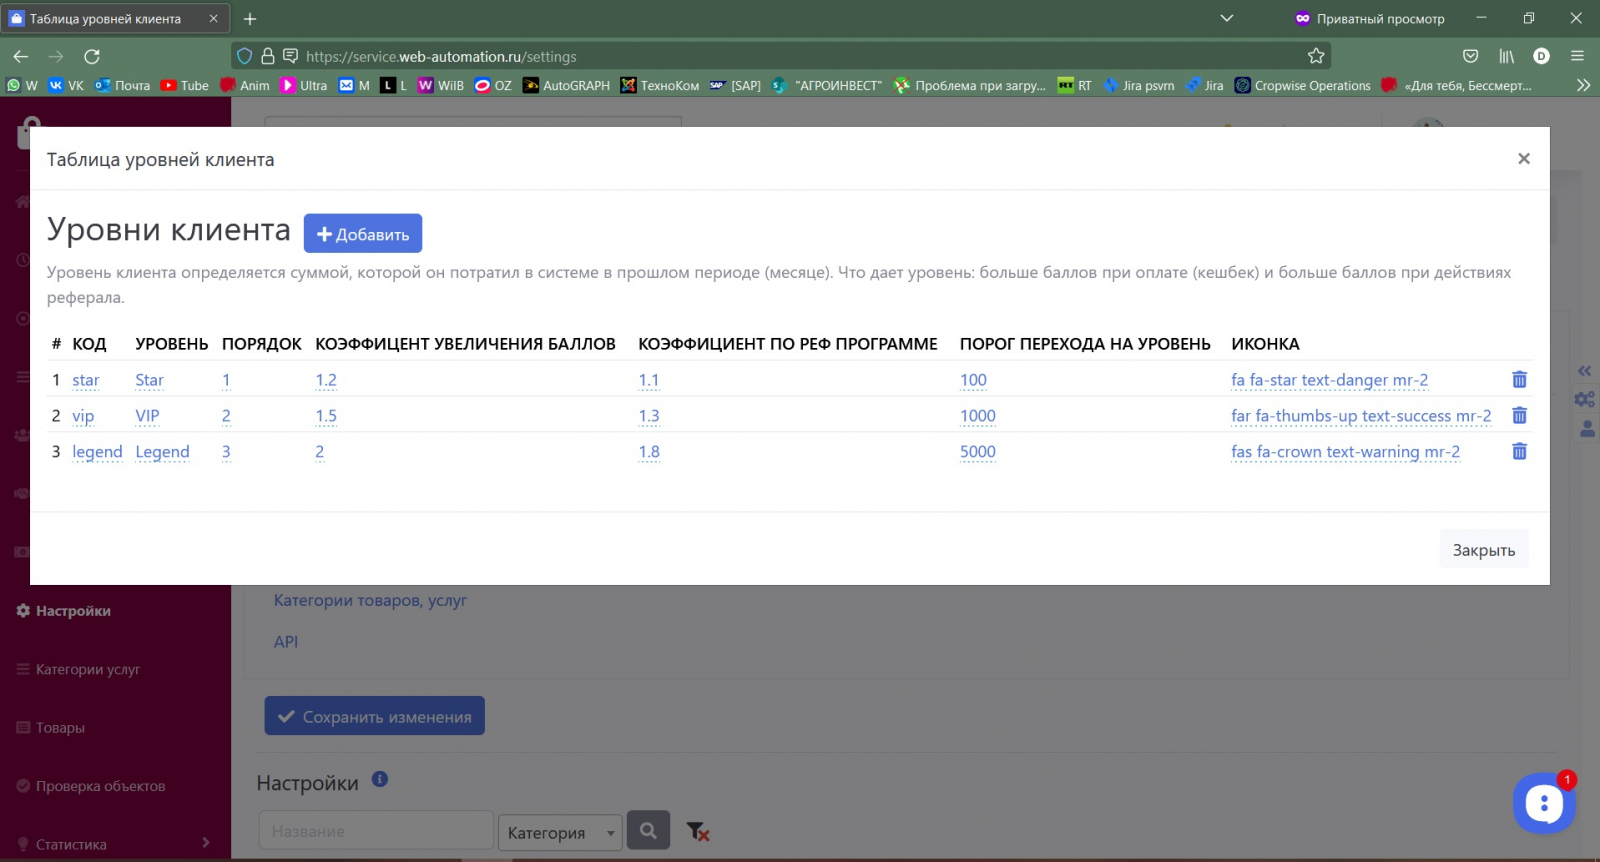1600x862 pixels.
Task: Edit points coefficient 1.5 for VIP
Action: click(326, 416)
